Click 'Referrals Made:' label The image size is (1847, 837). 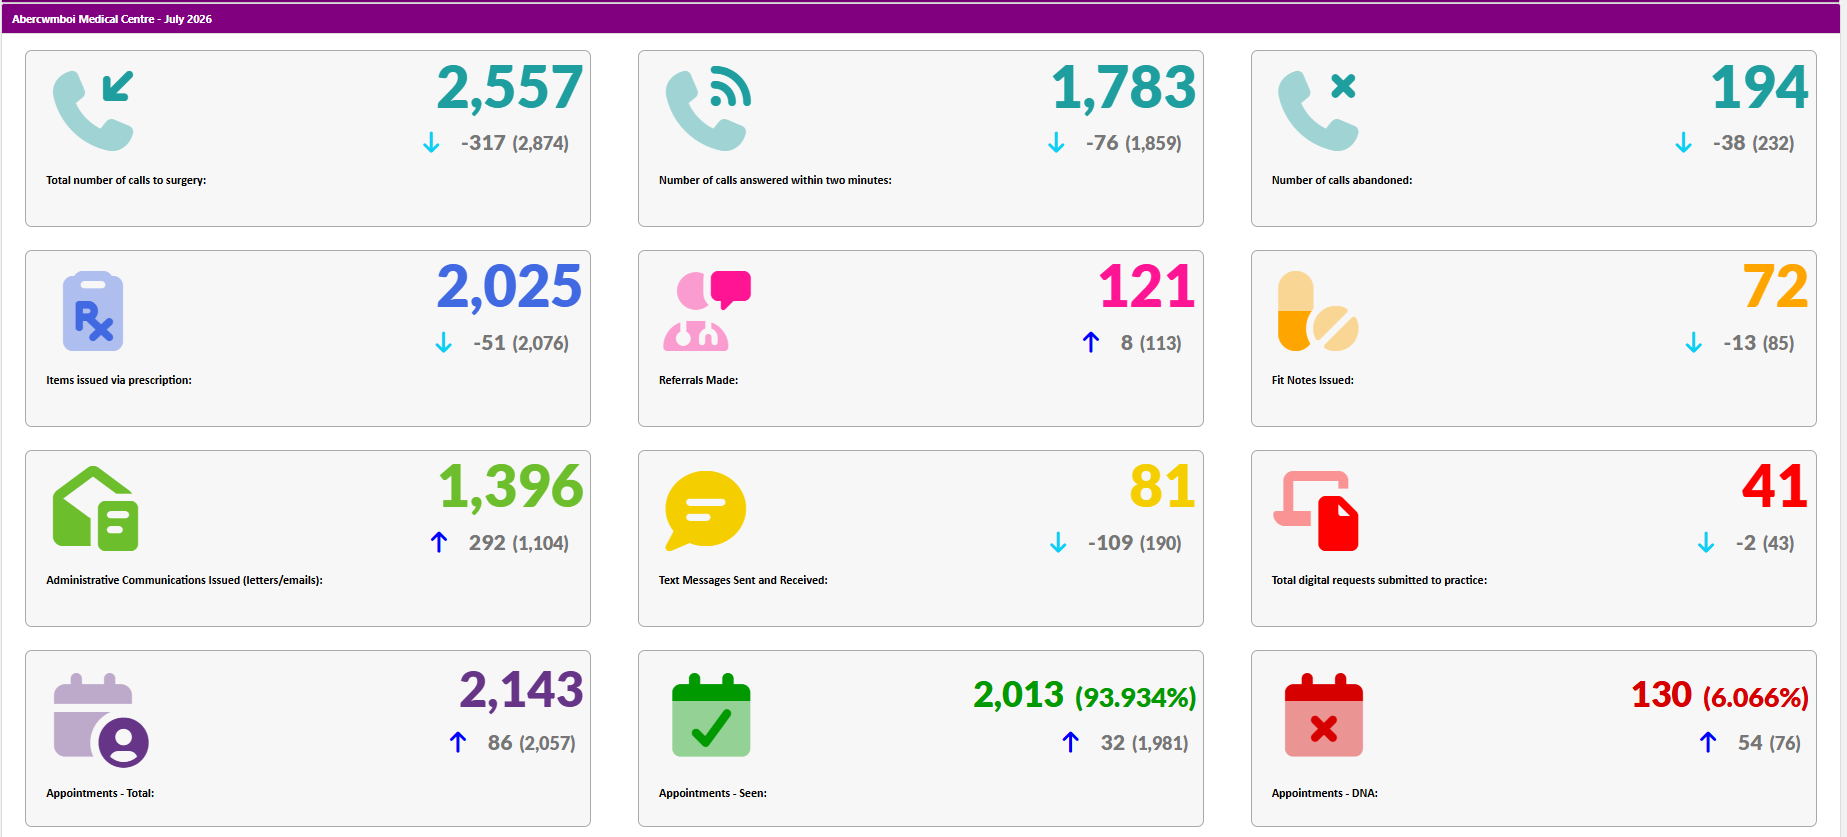pos(698,380)
